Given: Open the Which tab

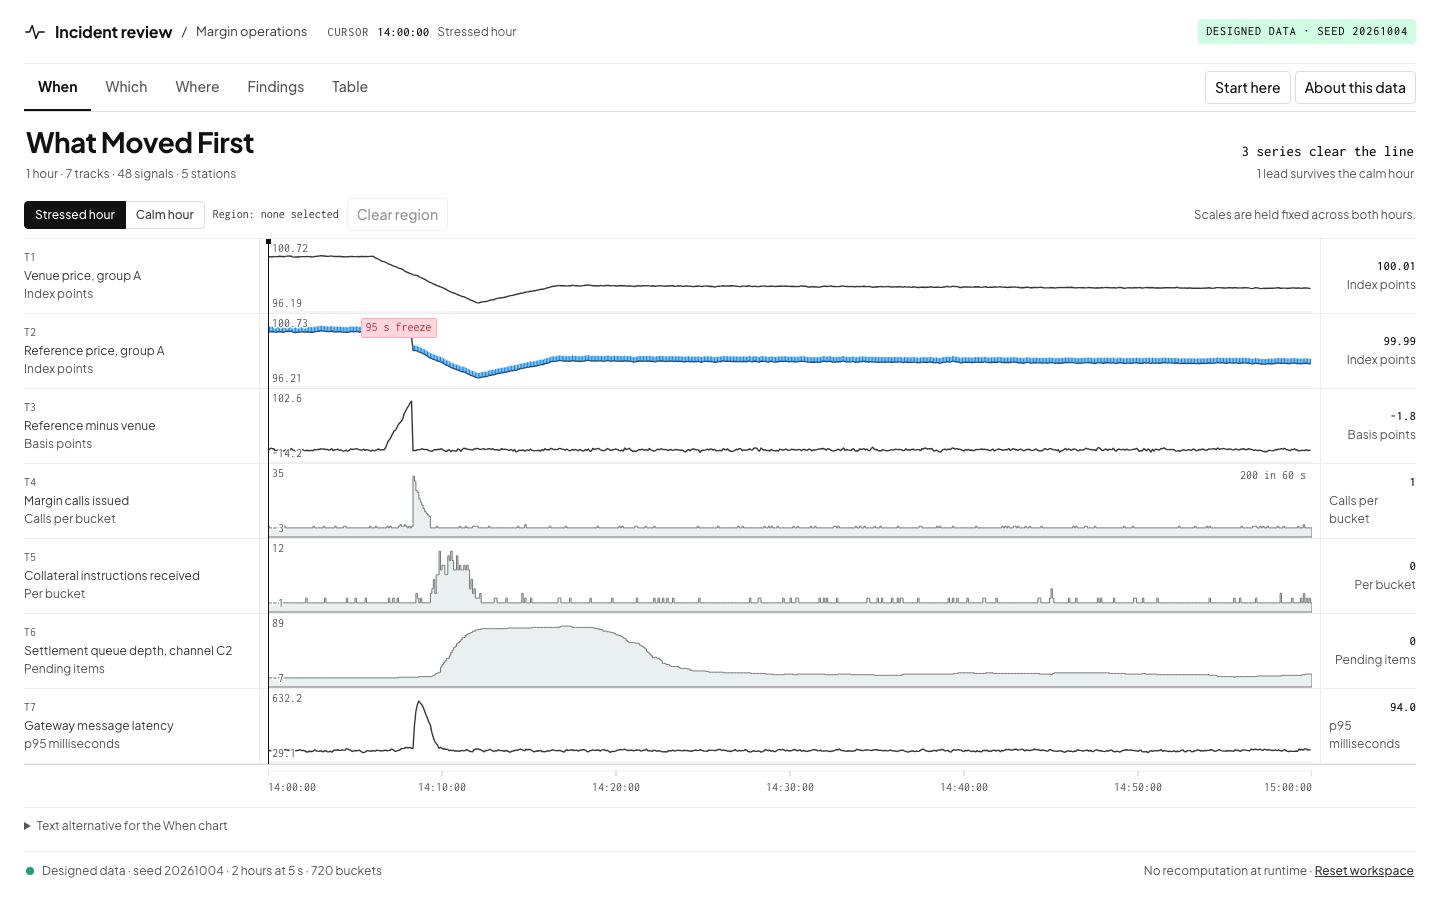Looking at the screenshot, I should coord(126,87).
